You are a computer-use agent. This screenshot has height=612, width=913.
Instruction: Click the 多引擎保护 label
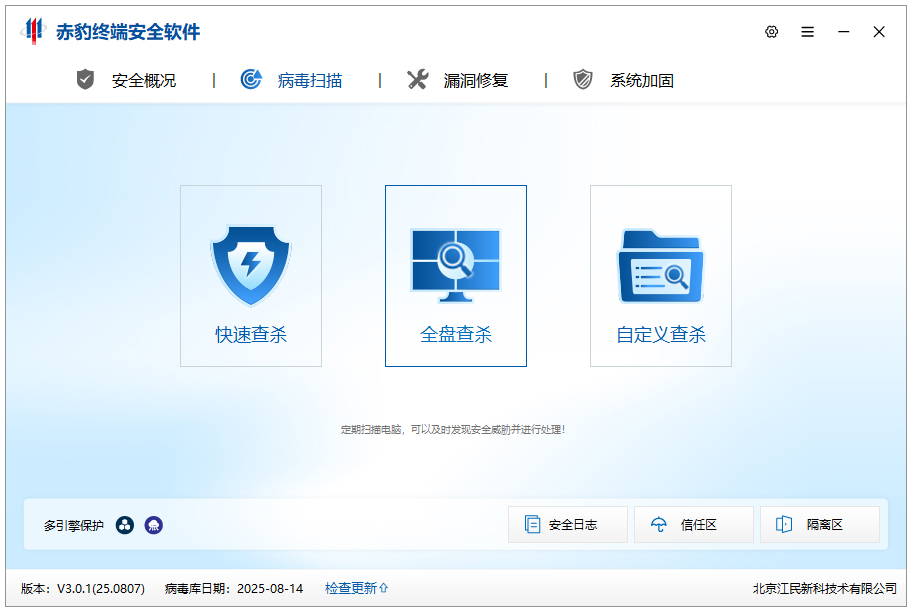(73, 526)
